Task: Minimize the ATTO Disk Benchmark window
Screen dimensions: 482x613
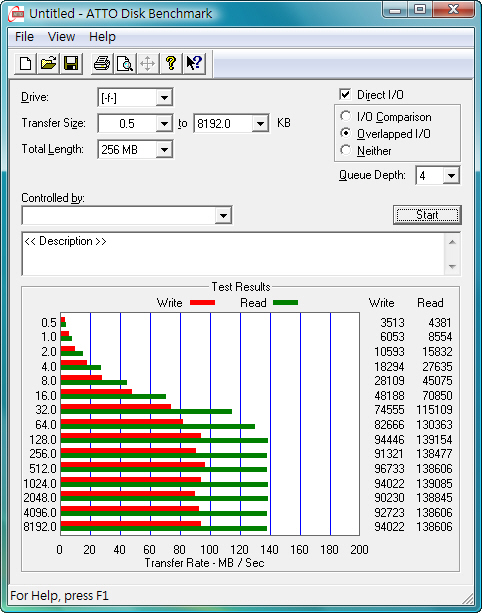Action: coord(395,9)
